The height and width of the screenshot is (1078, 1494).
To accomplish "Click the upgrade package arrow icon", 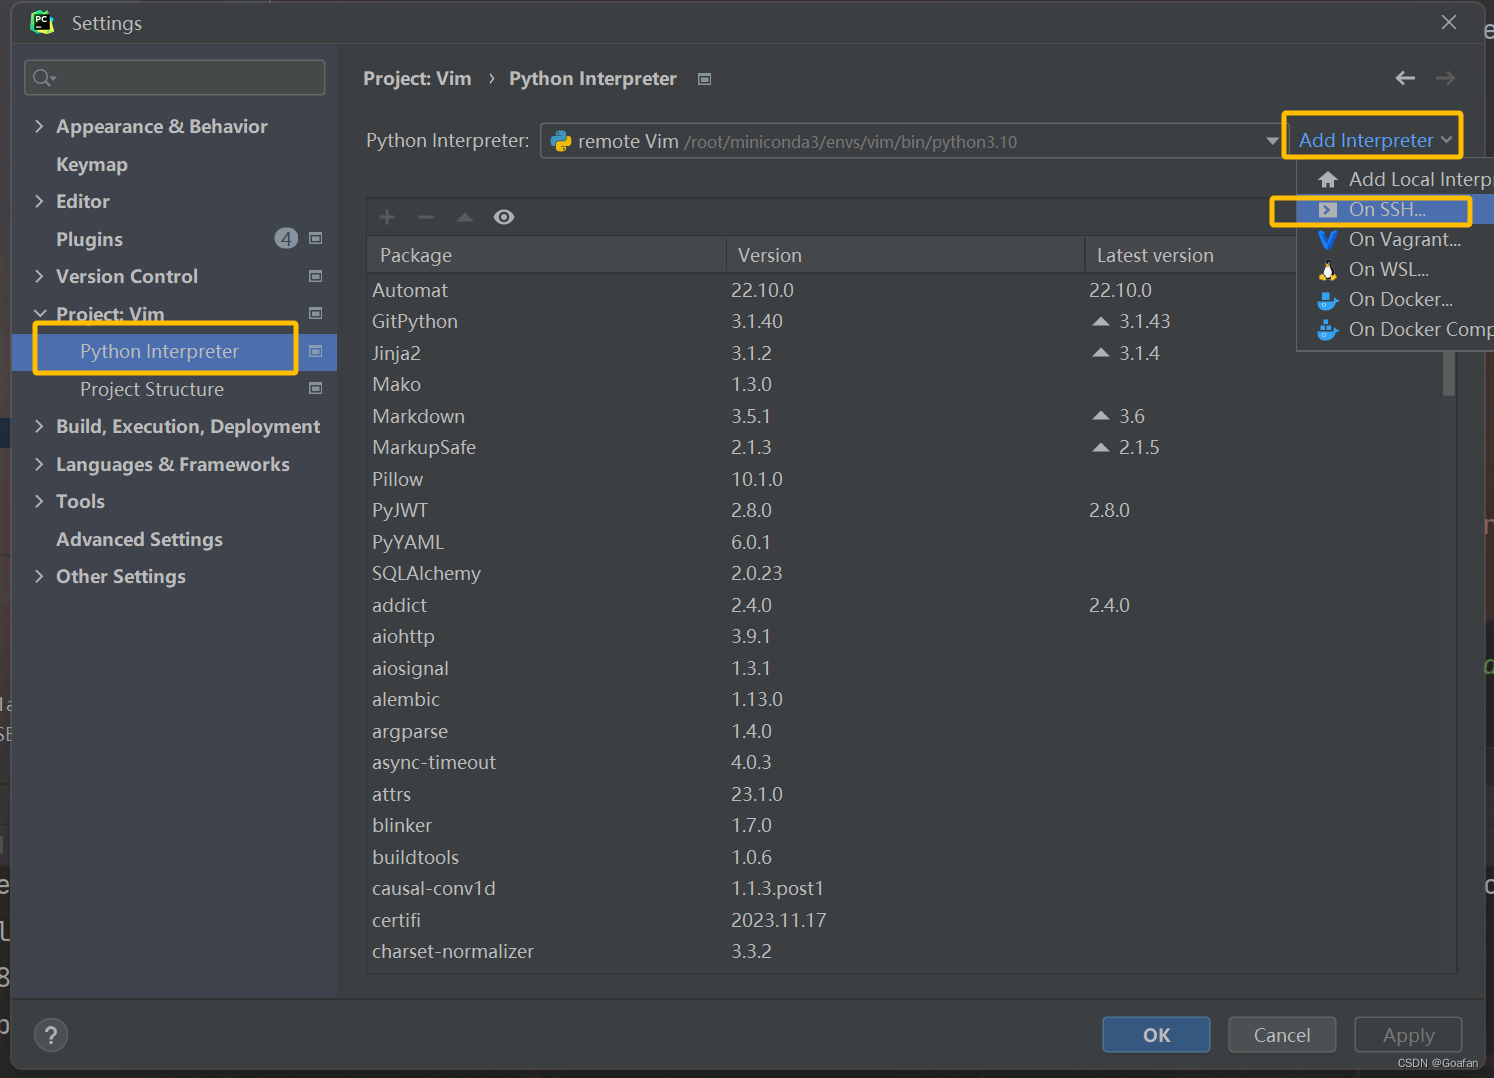I will coord(464,216).
